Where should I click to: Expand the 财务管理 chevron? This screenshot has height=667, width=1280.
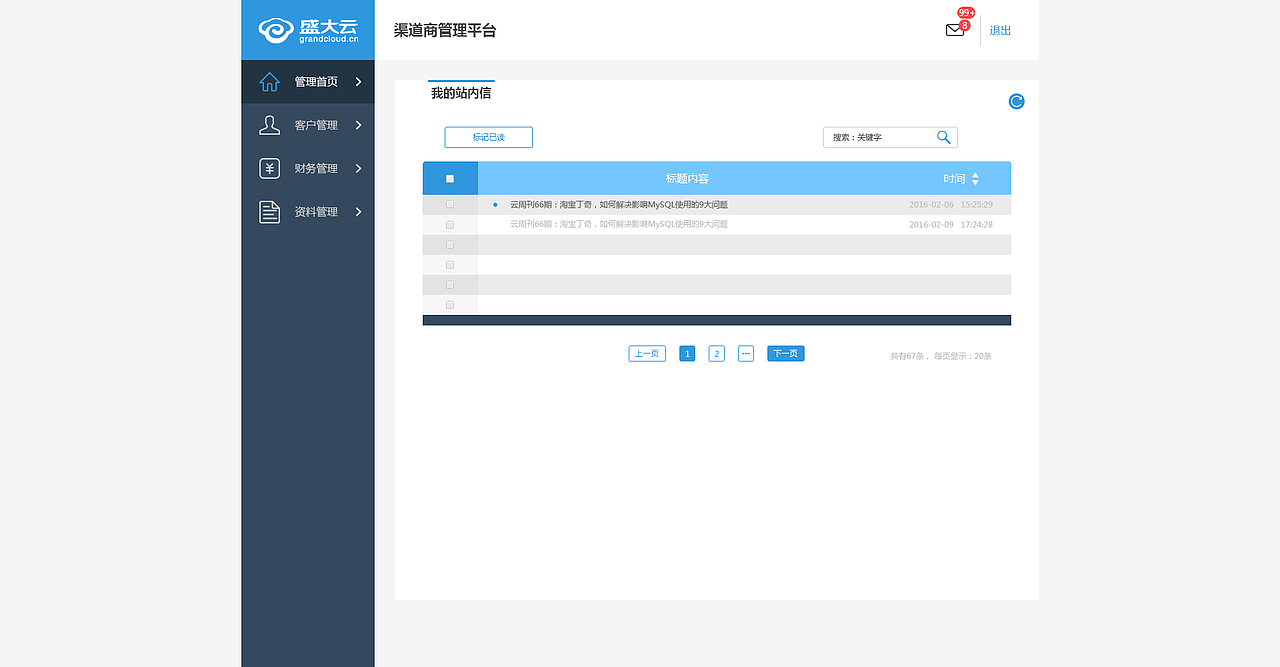pyautogui.click(x=358, y=168)
